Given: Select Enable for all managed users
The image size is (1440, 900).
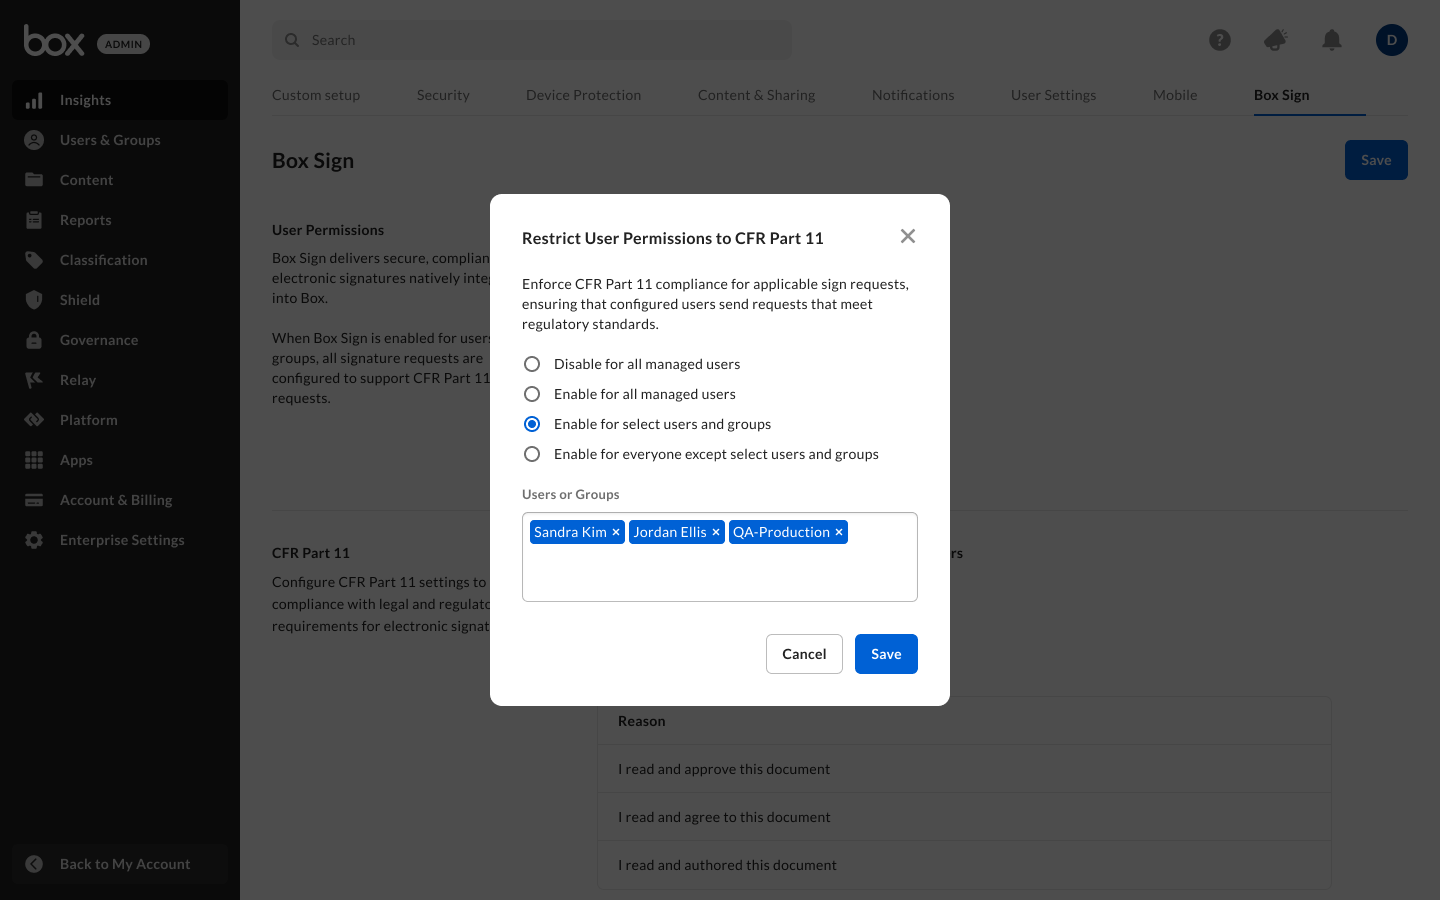Looking at the screenshot, I should point(532,394).
